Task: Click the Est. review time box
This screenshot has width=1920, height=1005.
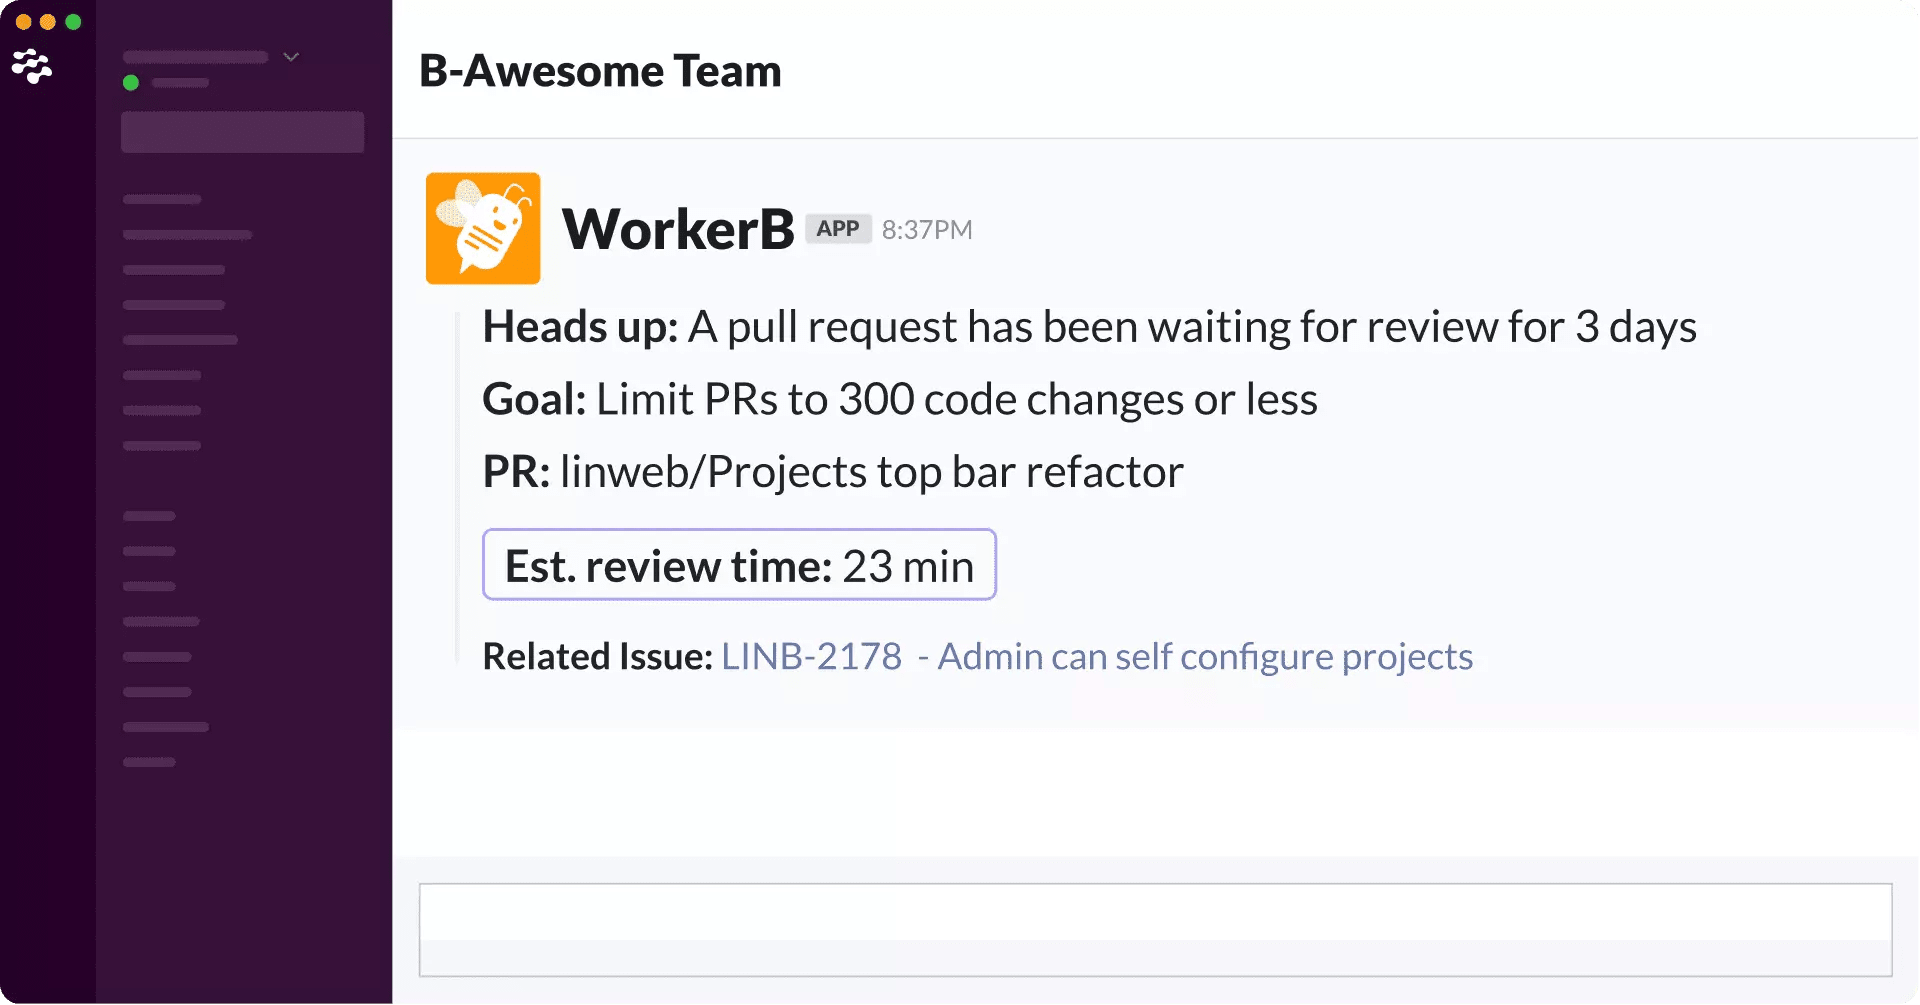Action: point(739,565)
